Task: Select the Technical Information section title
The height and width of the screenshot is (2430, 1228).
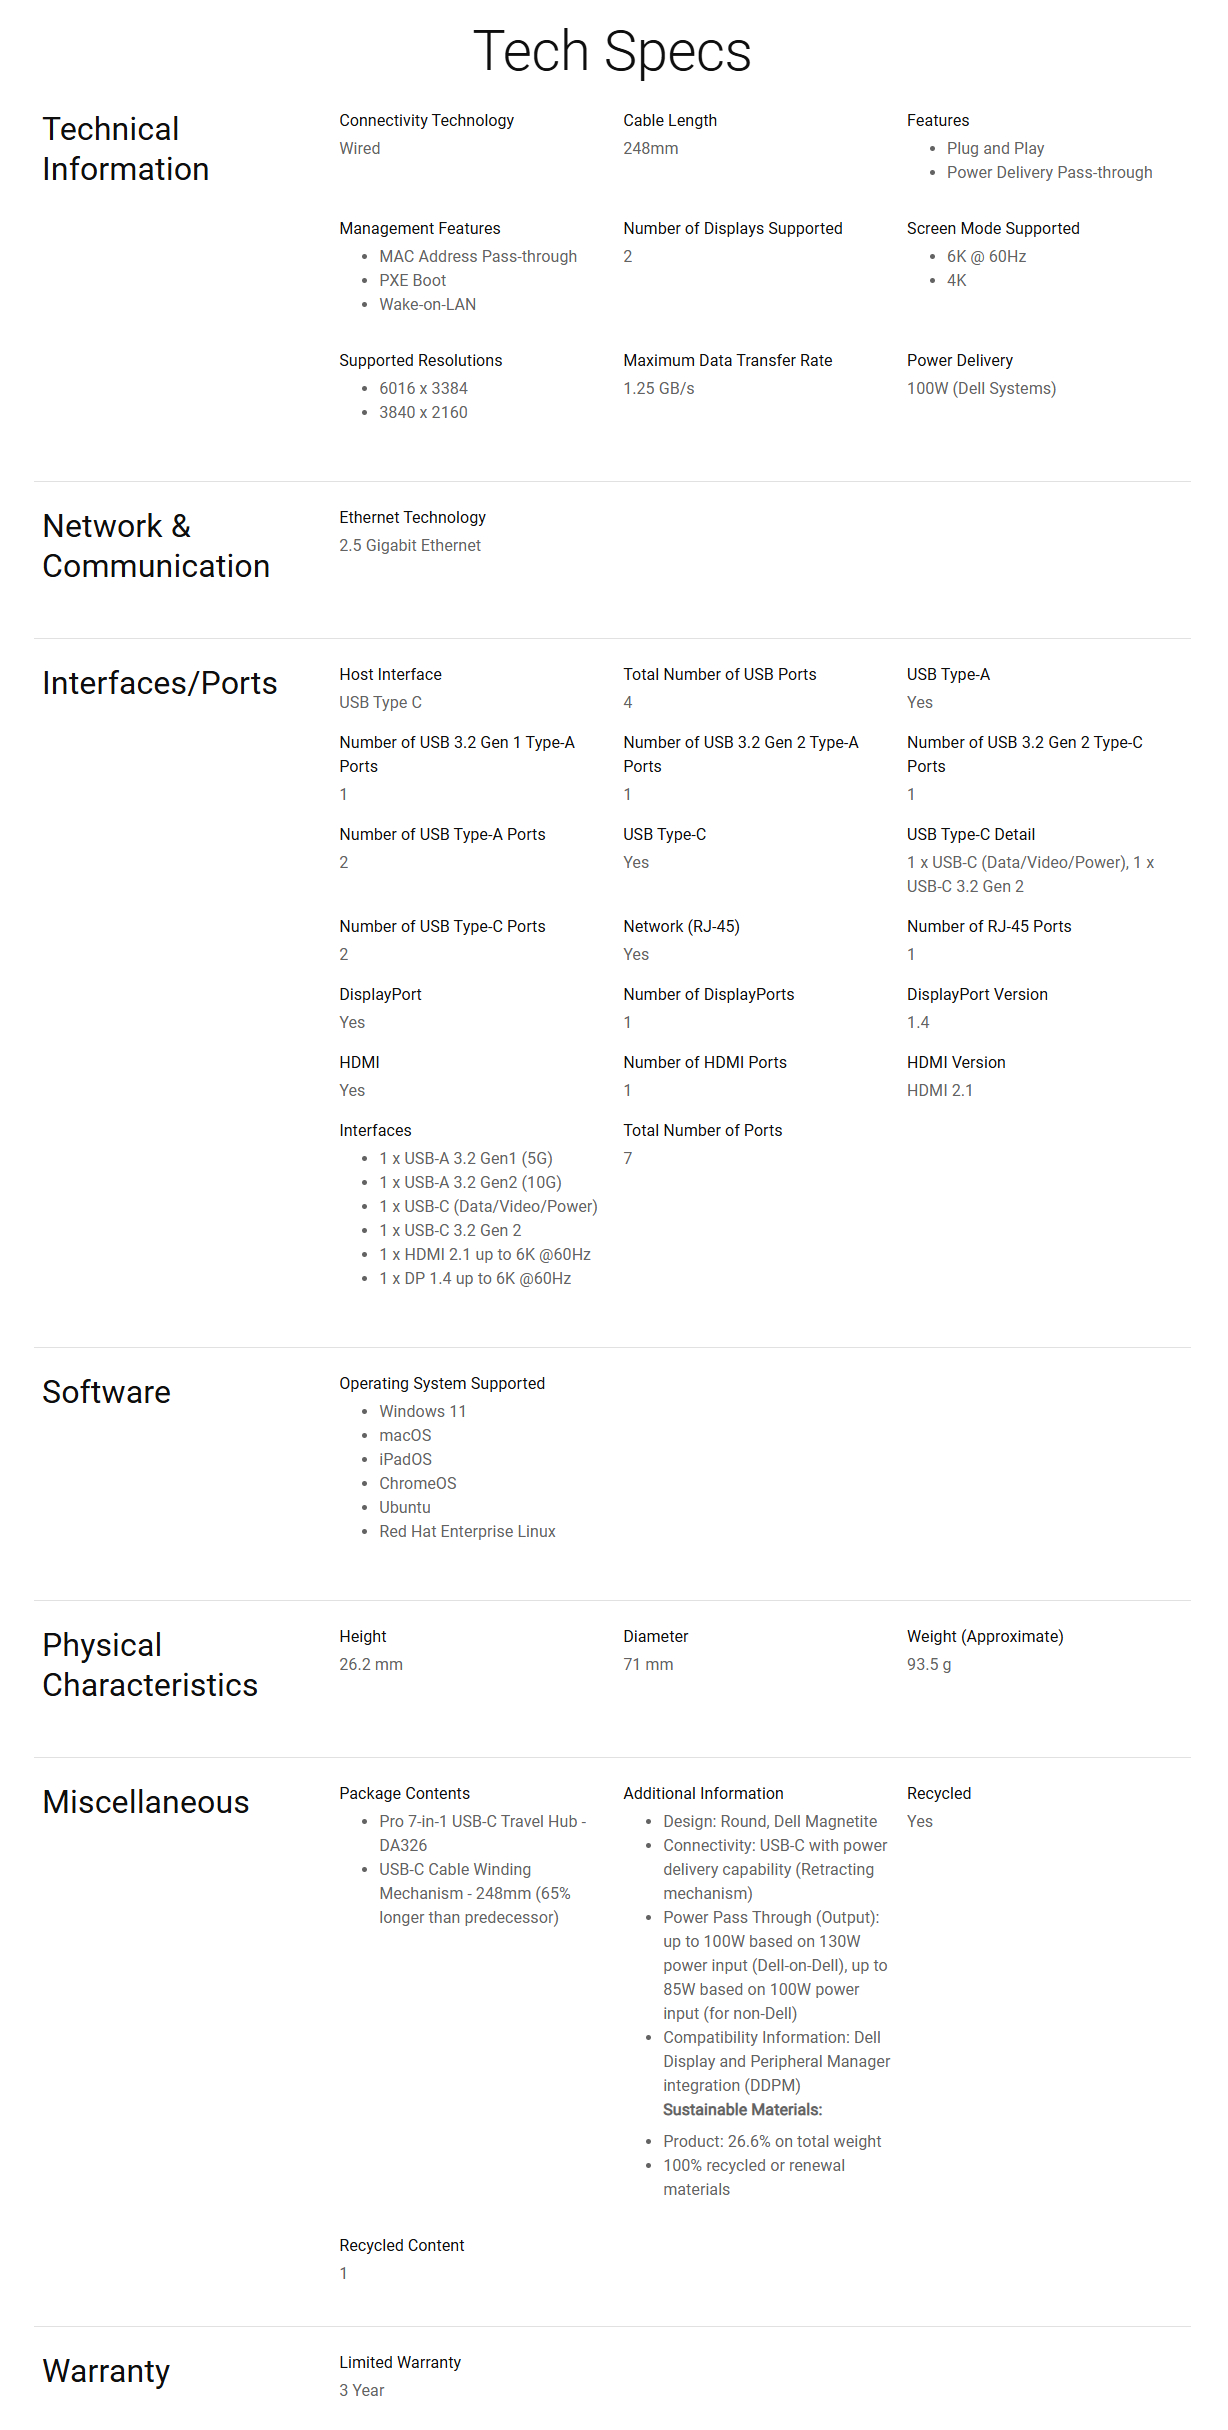Action: [125, 149]
